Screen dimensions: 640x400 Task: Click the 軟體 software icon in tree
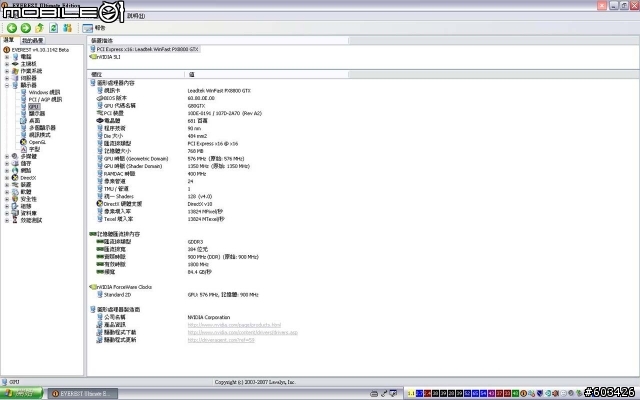[15, 192]
